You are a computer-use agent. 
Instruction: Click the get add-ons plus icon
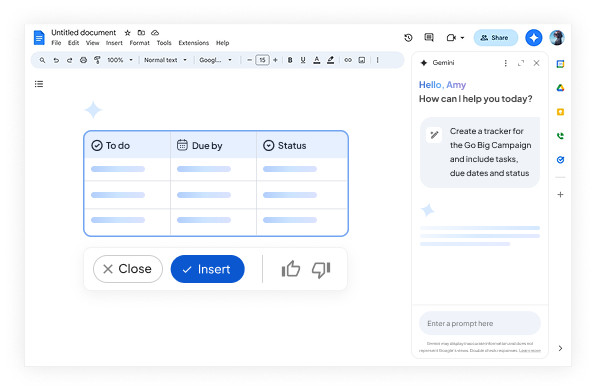tap(560, 195)
